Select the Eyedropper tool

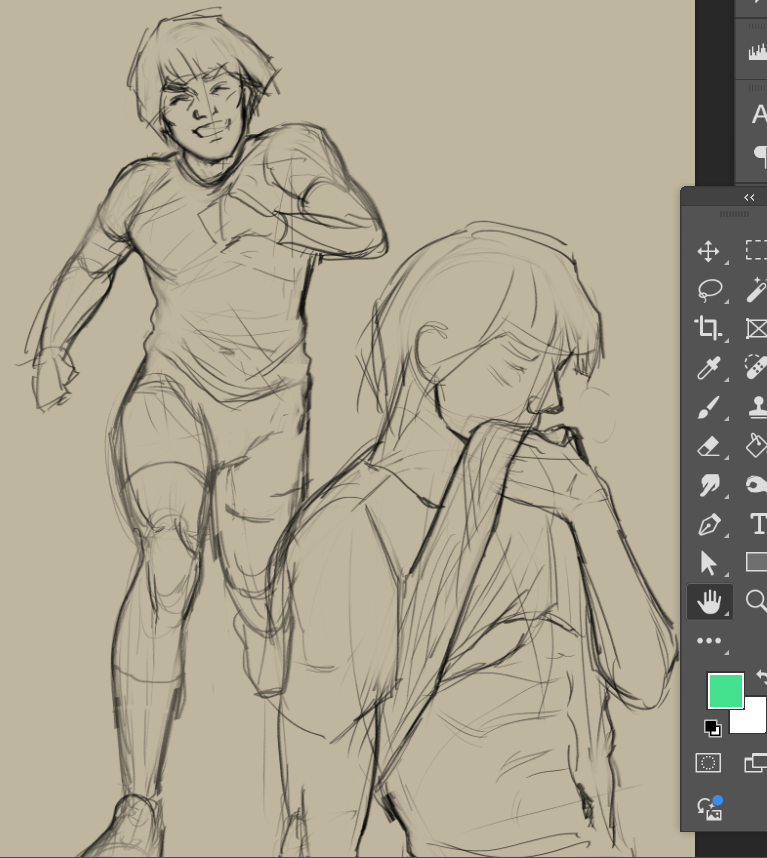coord(708,368)
